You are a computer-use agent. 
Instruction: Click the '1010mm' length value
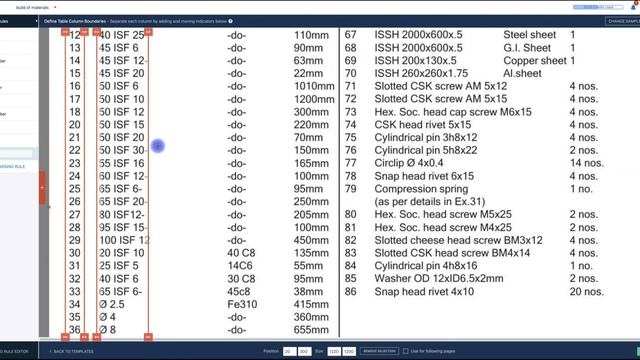(x=314, y=86)
